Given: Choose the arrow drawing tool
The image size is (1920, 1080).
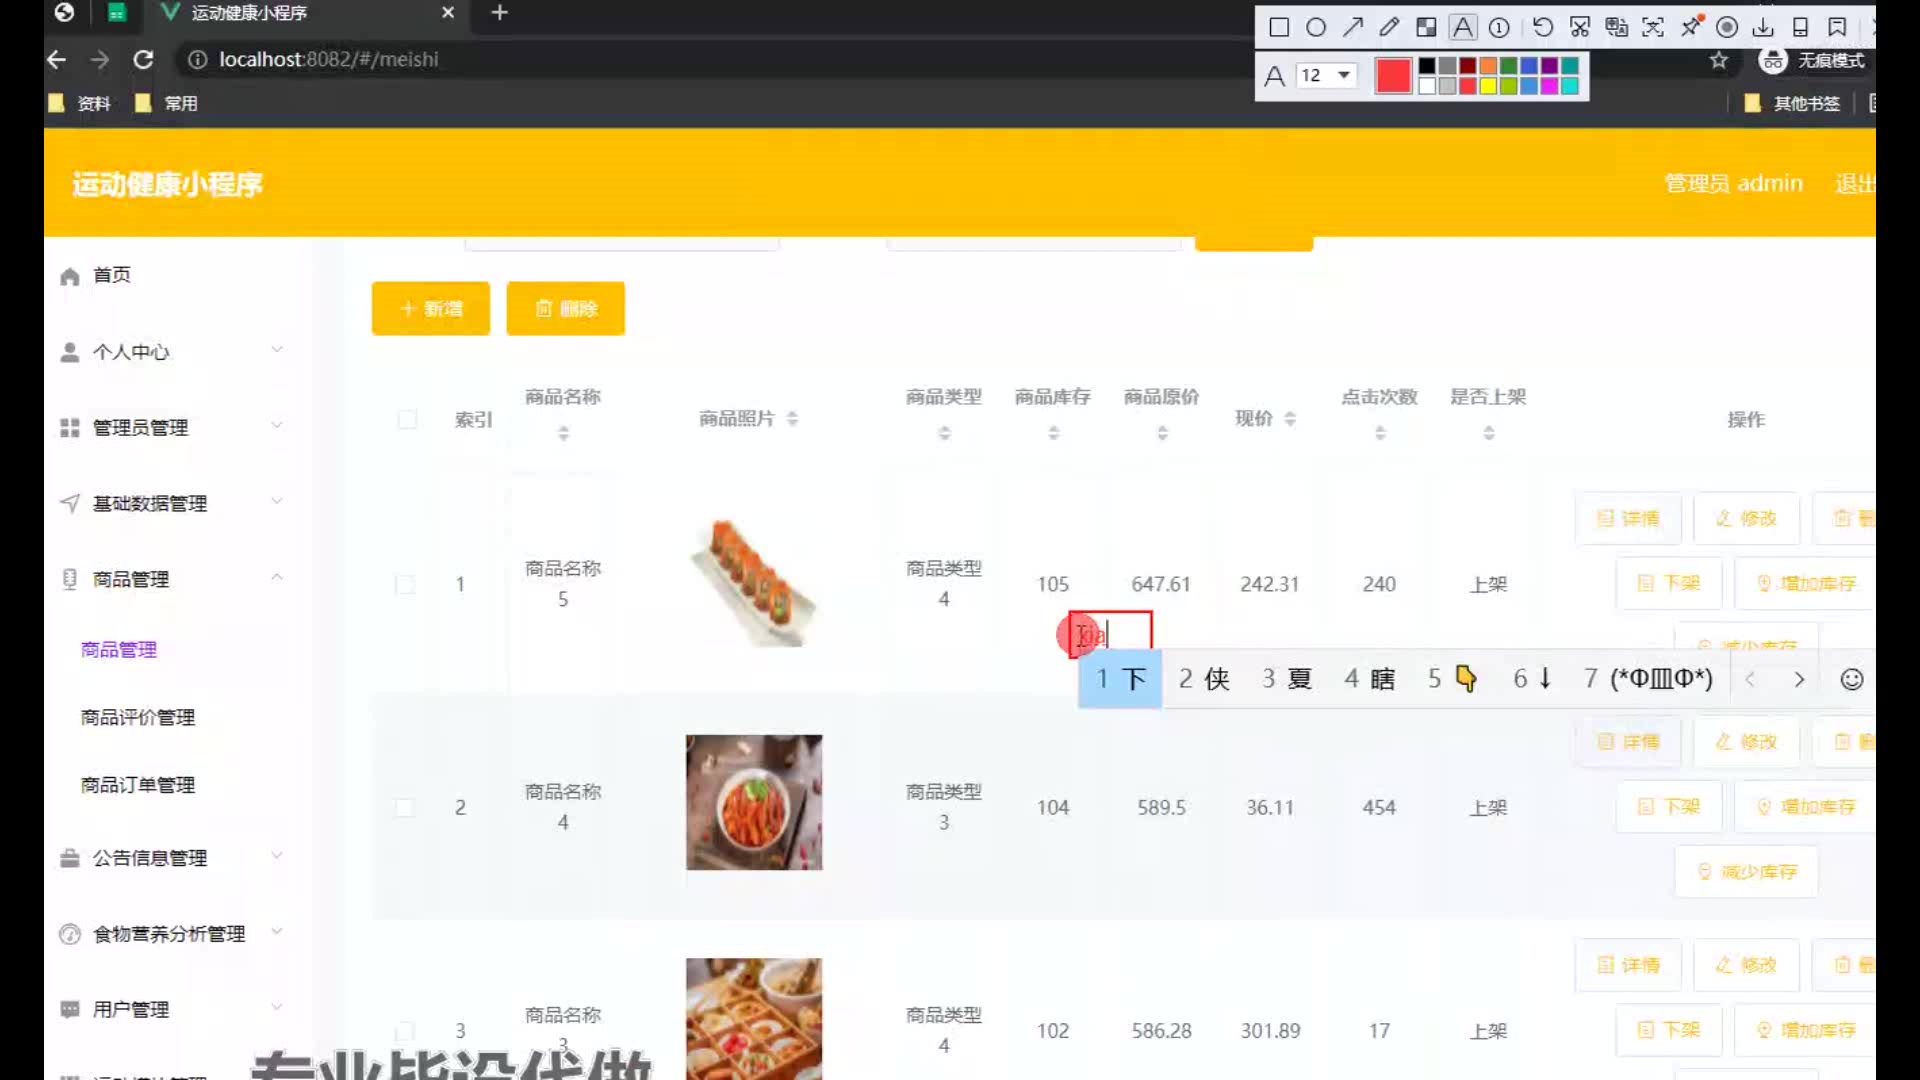Looking at the screenshot, I should 1353,27.
